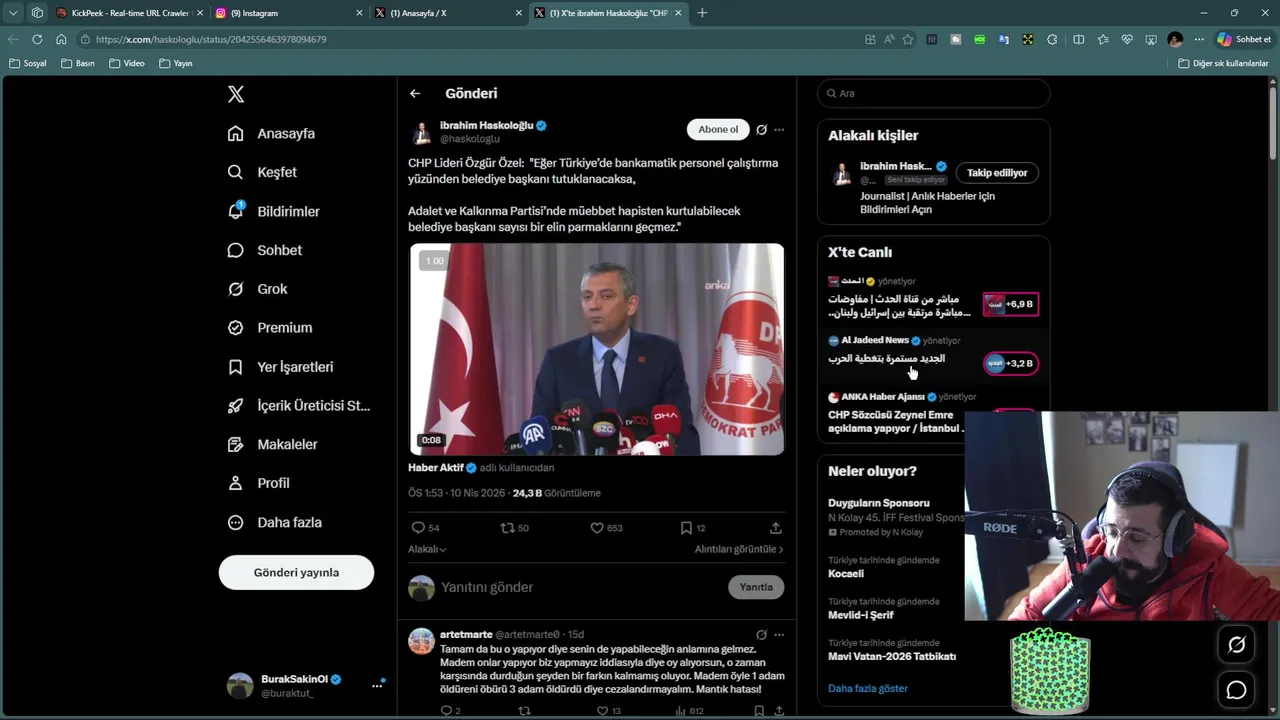
Task: Add page to favorites star
Action: [908, 39]
